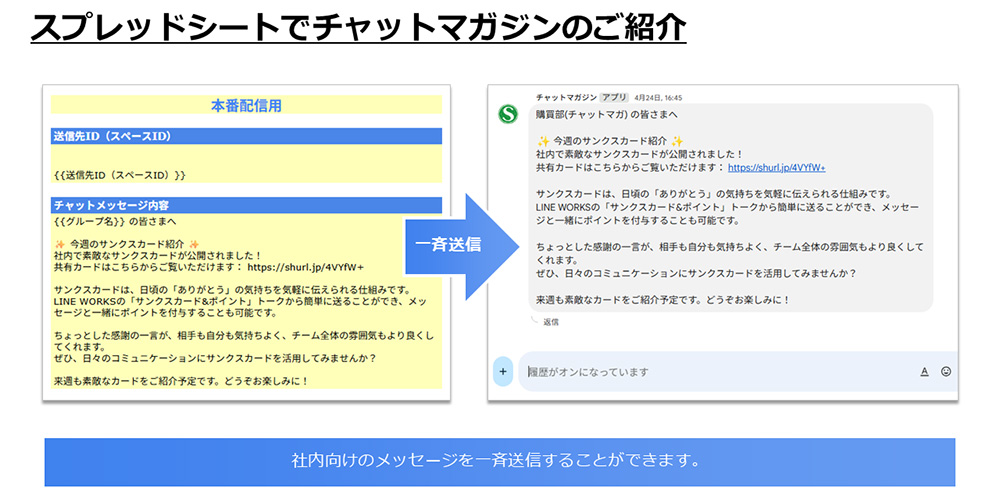The width and height of the screenshot is (1000, 492).
Task: Click the チャットマガジン sender name
Action: (566, 98)
